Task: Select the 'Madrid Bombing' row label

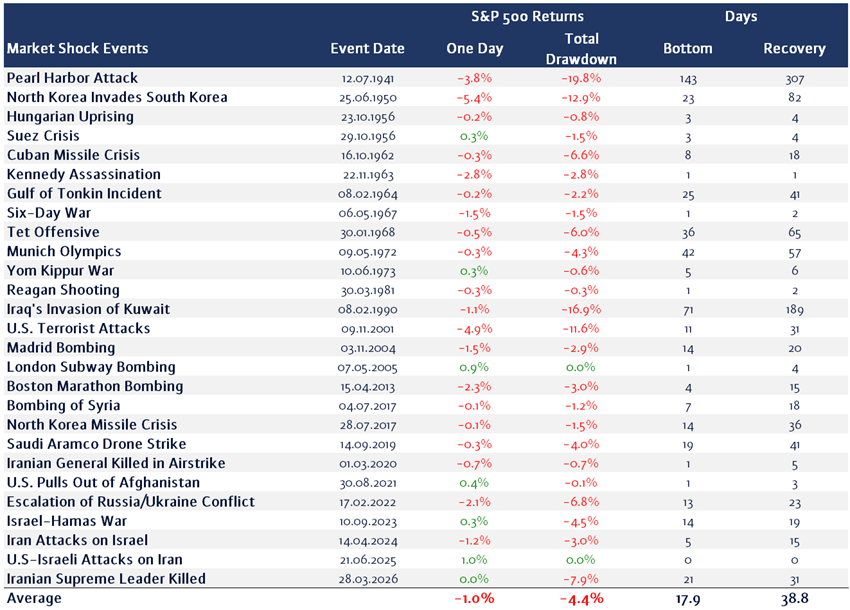Action: [x=61, y=348]
